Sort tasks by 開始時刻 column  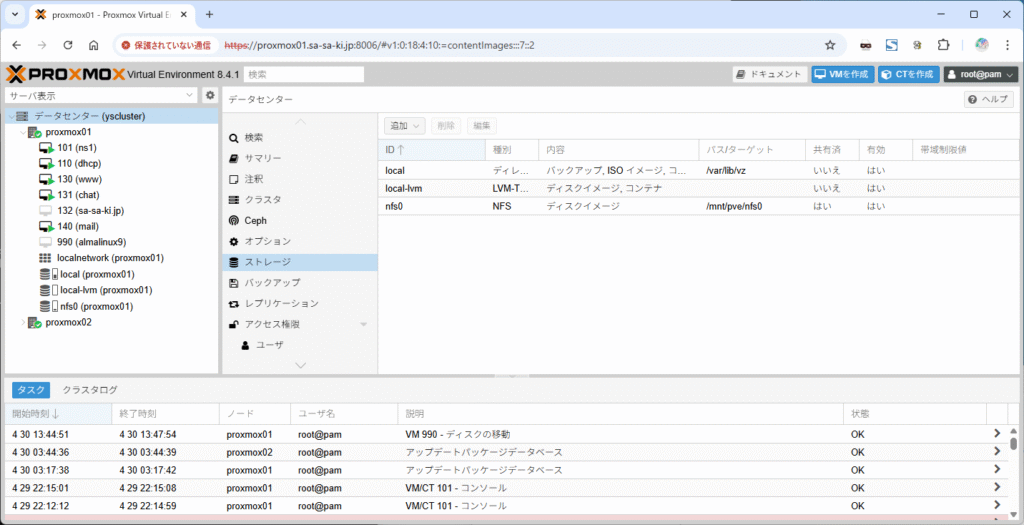[x=58, y=414]
